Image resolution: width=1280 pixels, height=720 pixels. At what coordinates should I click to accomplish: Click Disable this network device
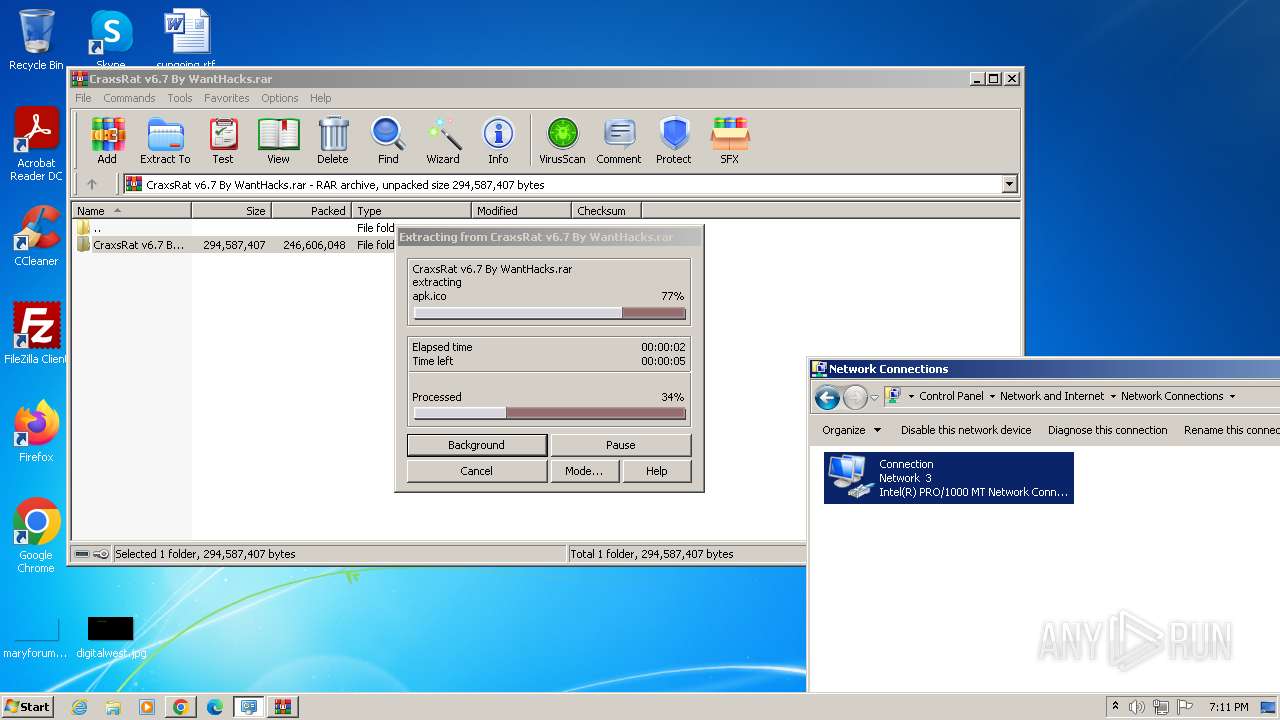(966, 430)
